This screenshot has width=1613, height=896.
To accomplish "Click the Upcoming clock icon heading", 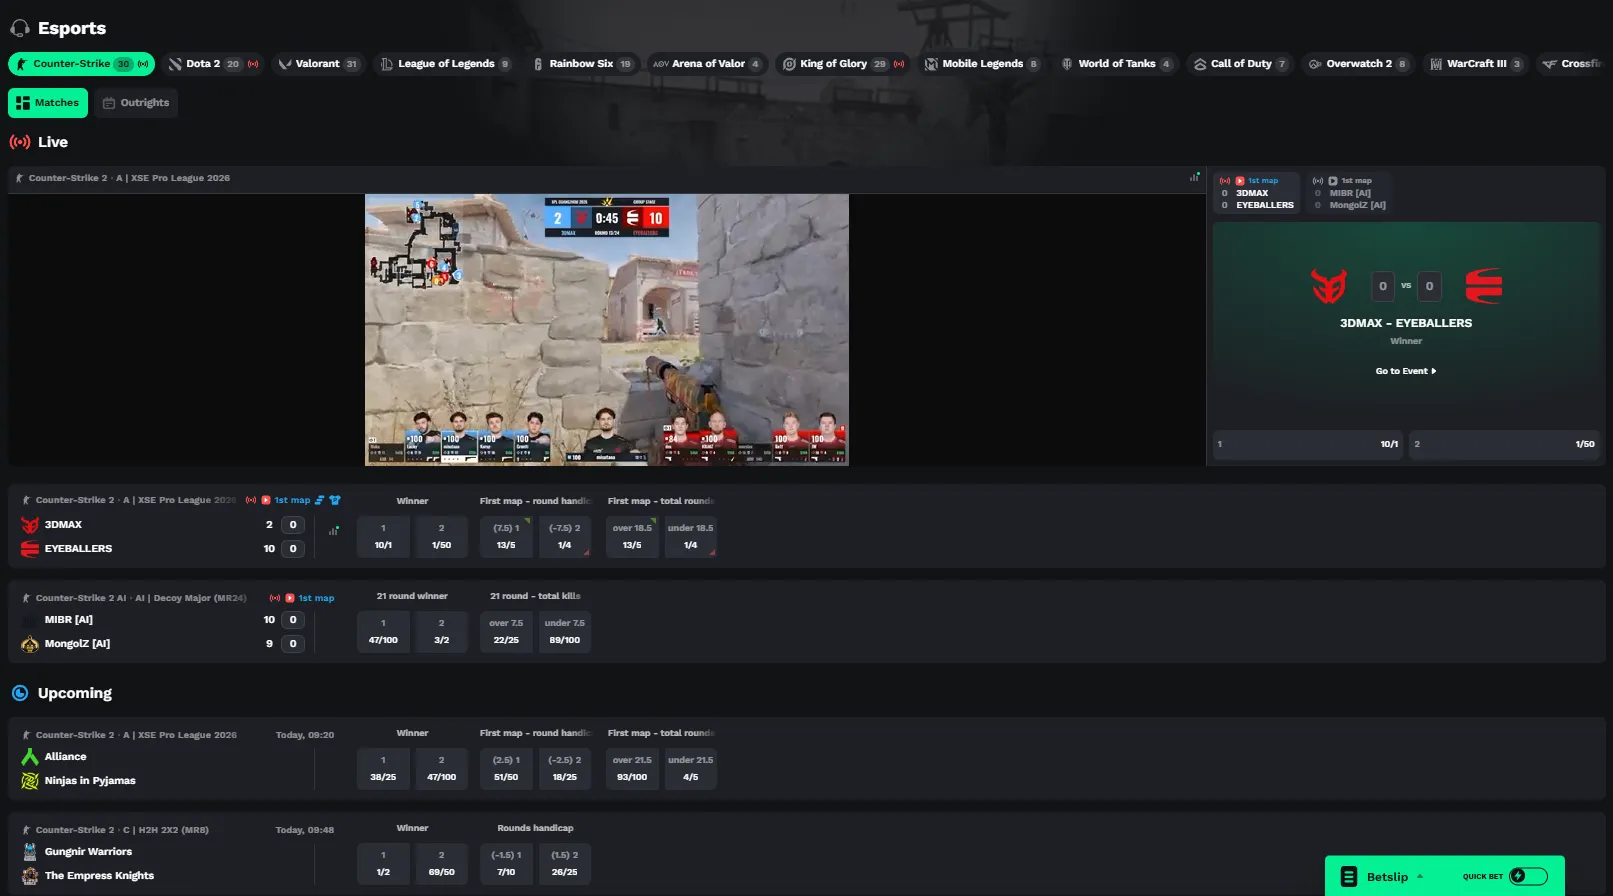I will point(20,693).
